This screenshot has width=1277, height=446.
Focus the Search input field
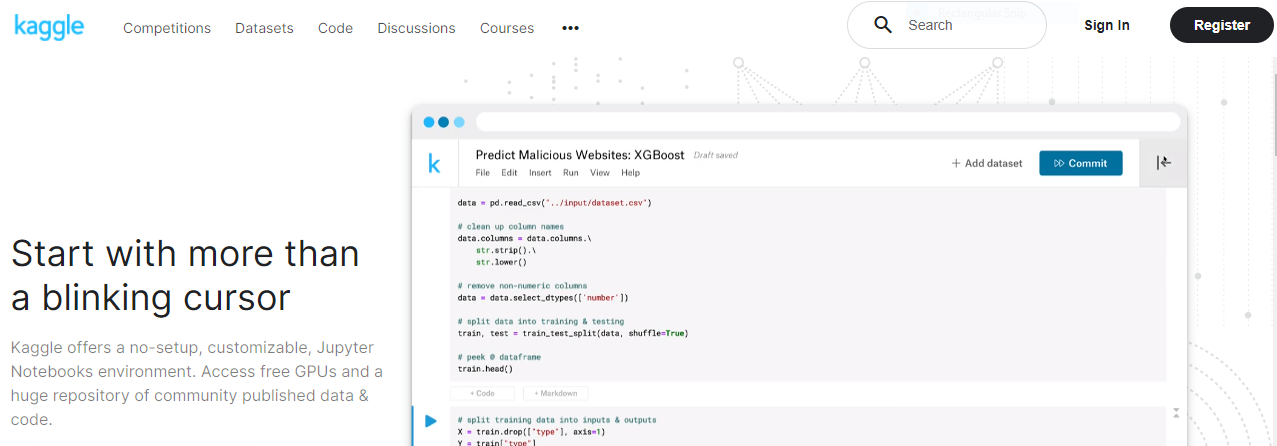[946, 25]
